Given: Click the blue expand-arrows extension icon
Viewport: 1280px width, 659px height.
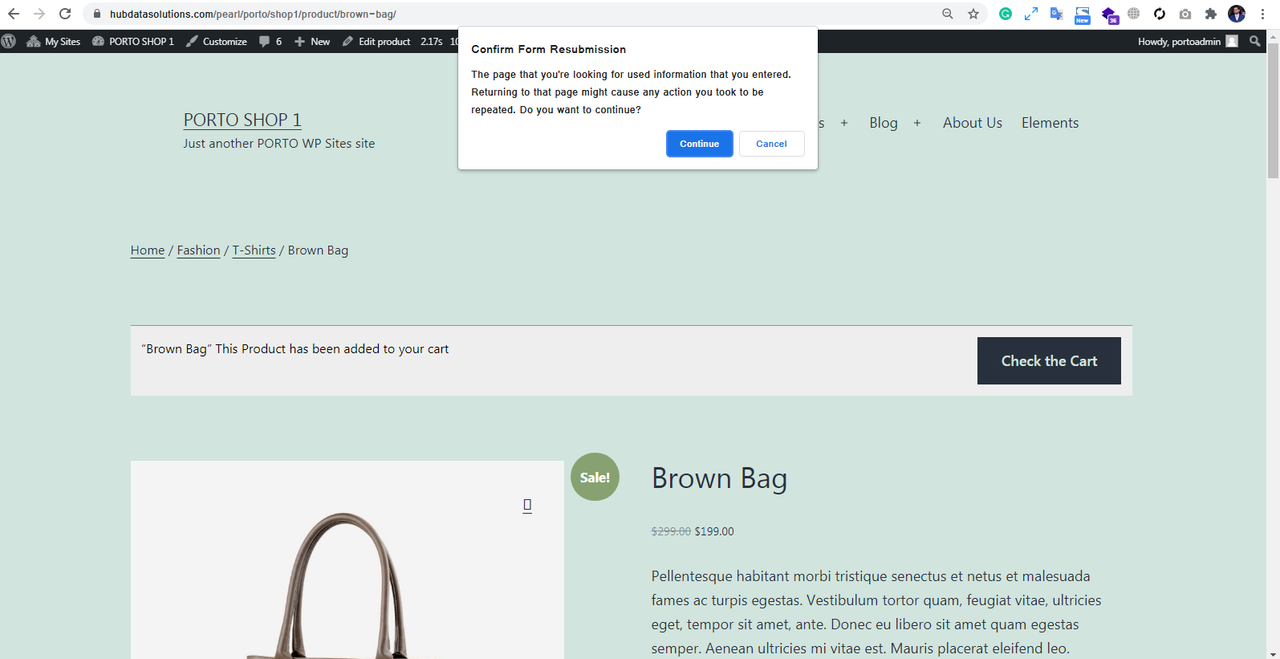Looking at the screenshot, I should [x=1031, y=14].
